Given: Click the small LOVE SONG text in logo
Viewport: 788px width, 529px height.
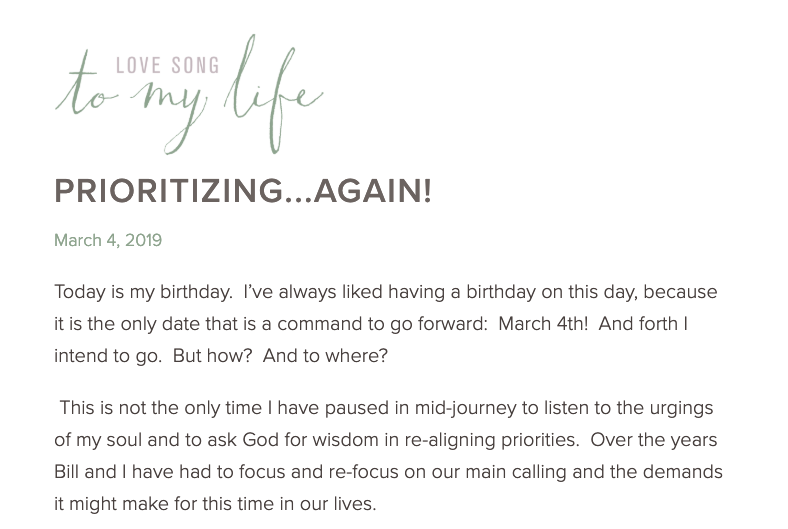Looking at the screenshot, I should coord(167,66).
